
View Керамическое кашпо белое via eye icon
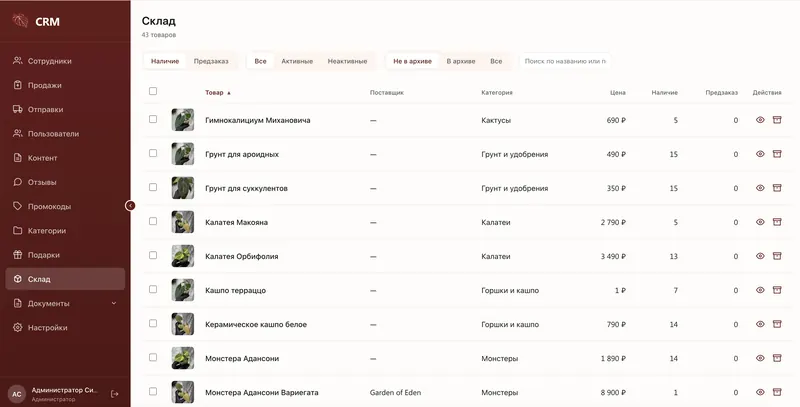[x=760, y=324]
